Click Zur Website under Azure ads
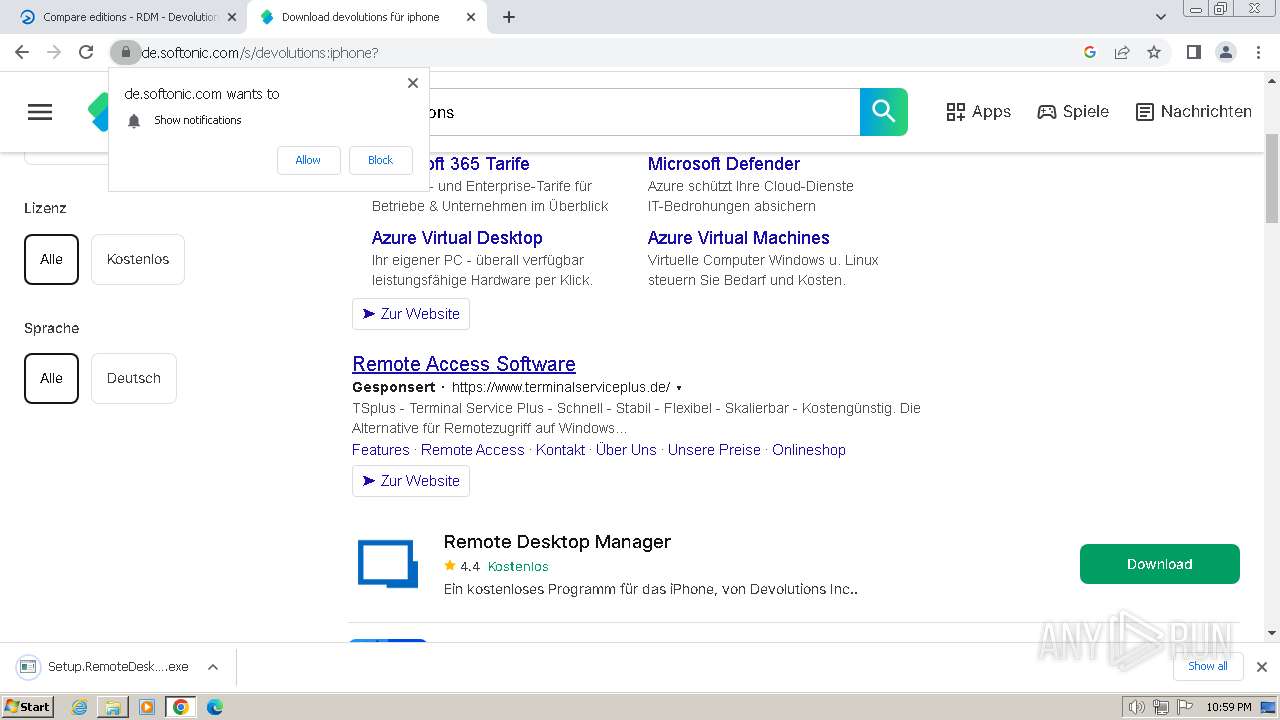 click(411, 314)
